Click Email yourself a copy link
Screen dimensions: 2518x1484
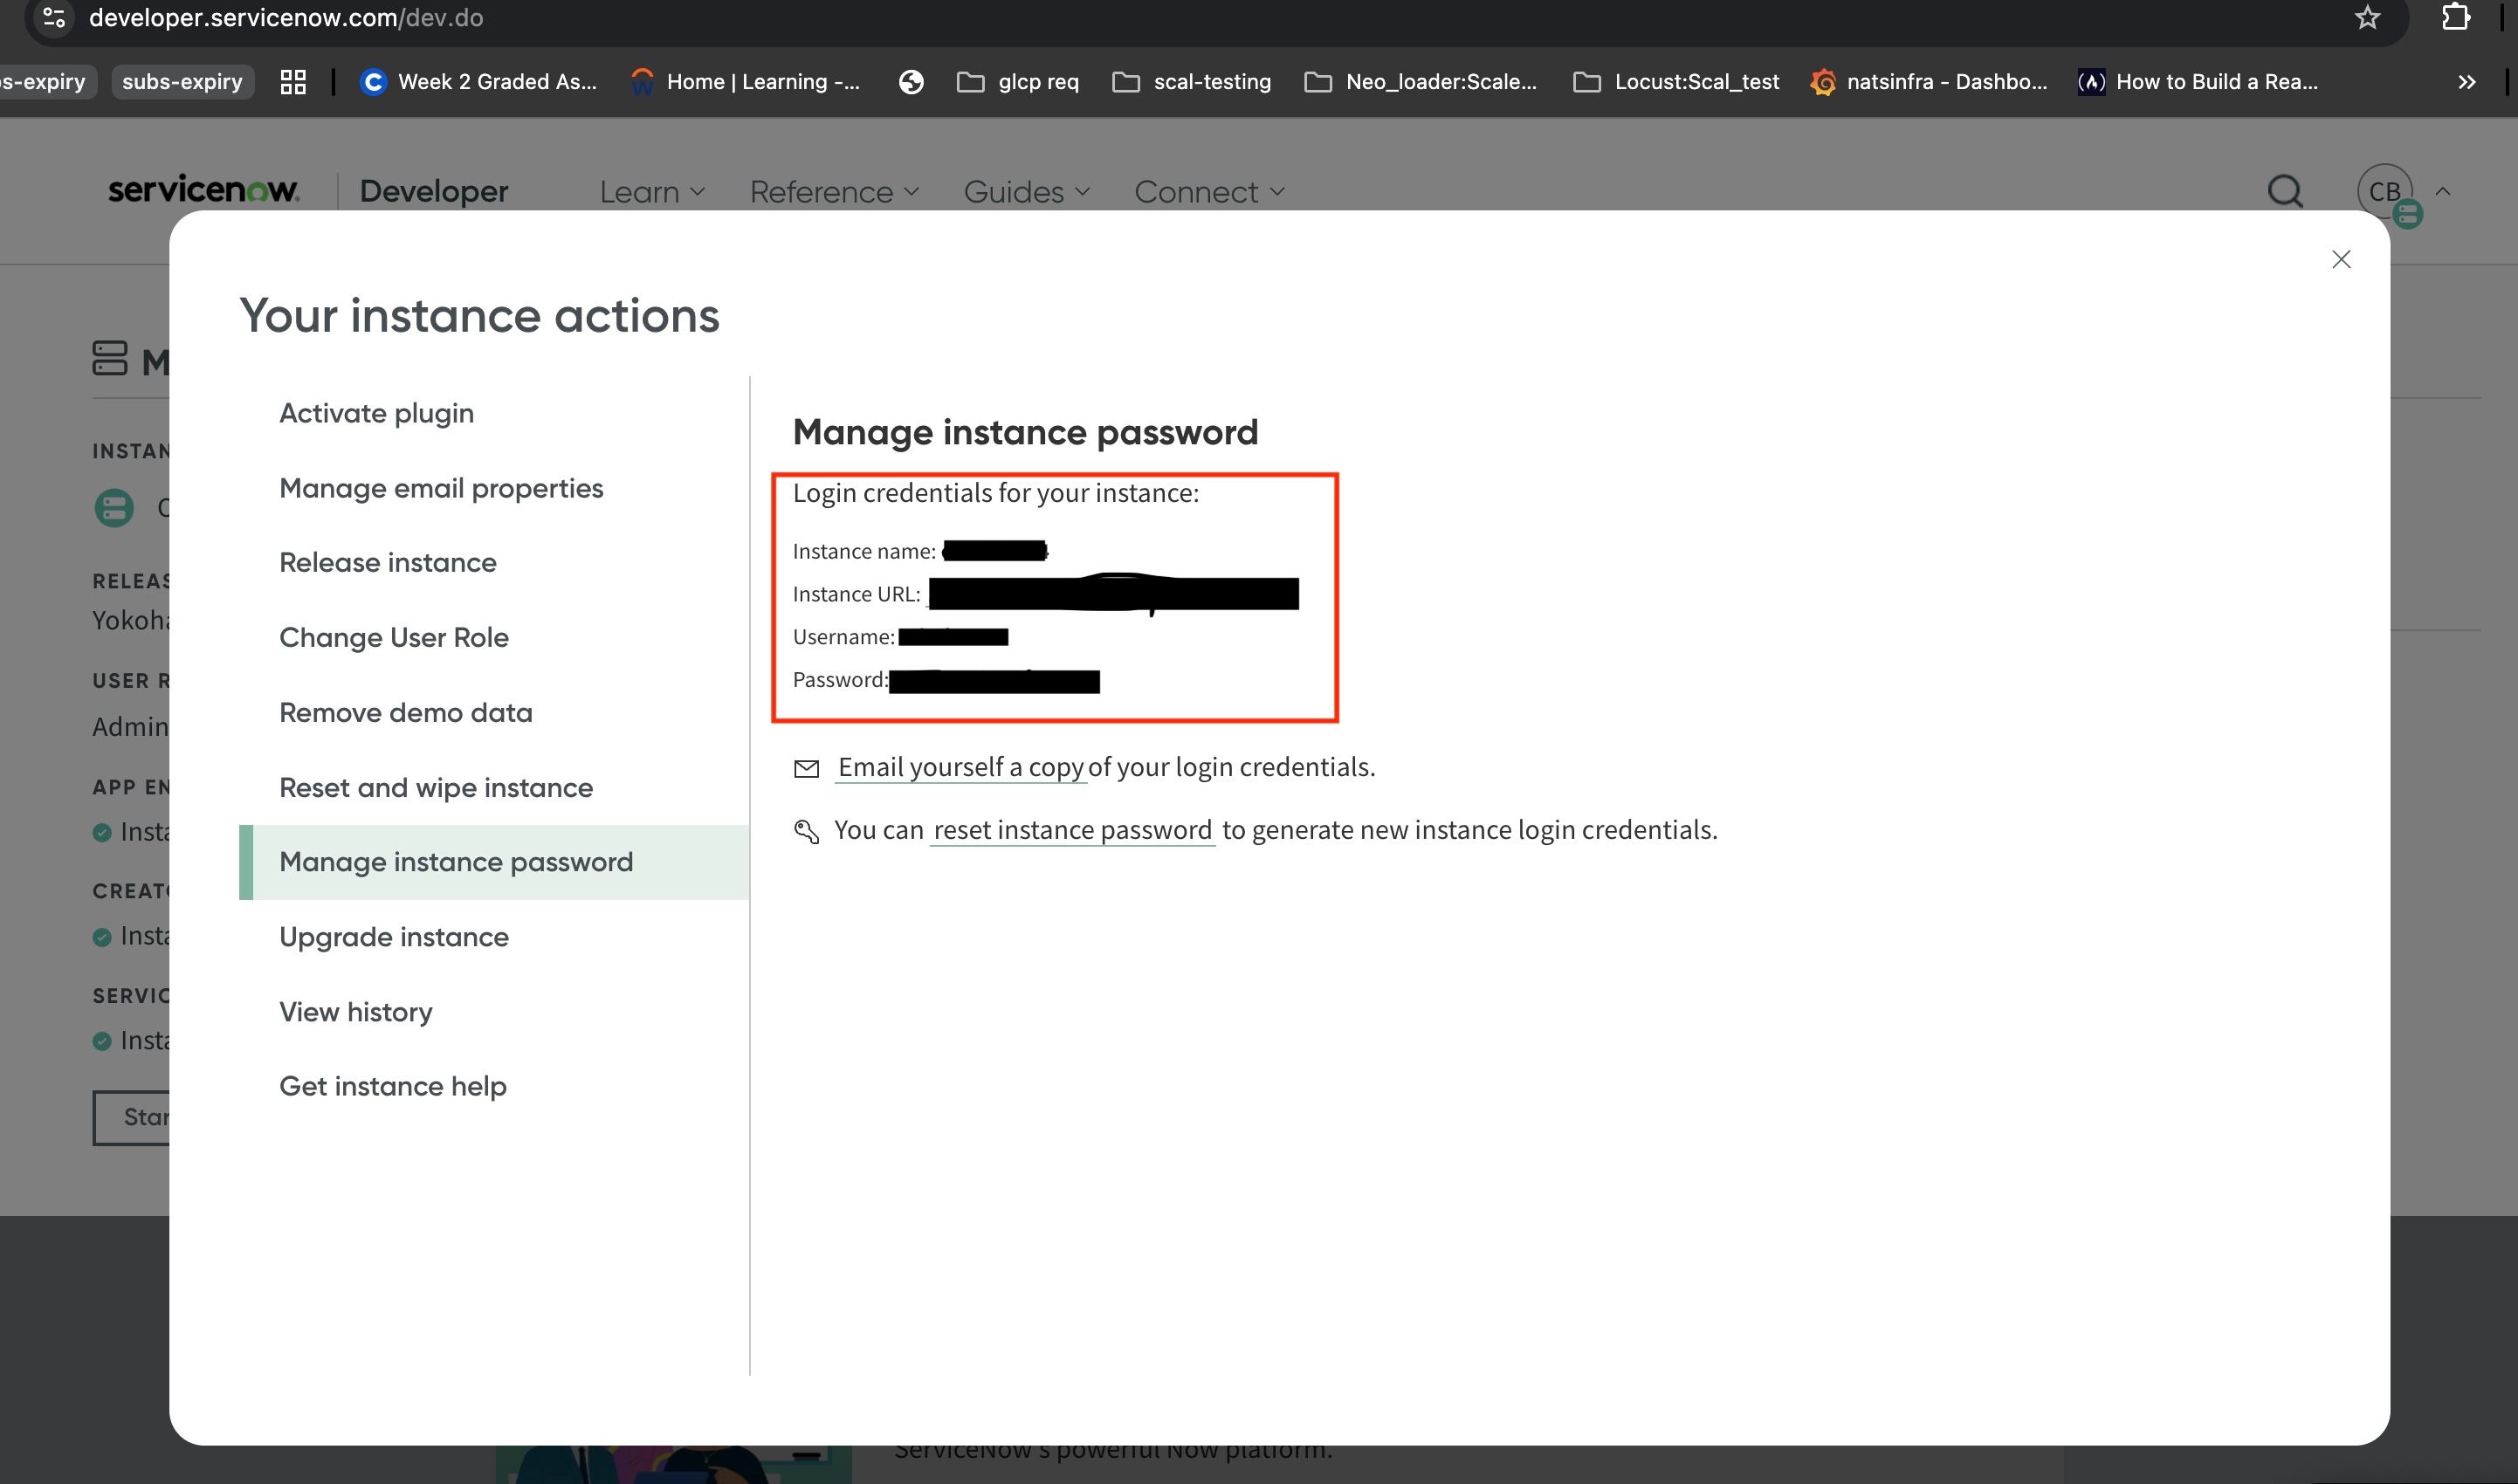960,767
